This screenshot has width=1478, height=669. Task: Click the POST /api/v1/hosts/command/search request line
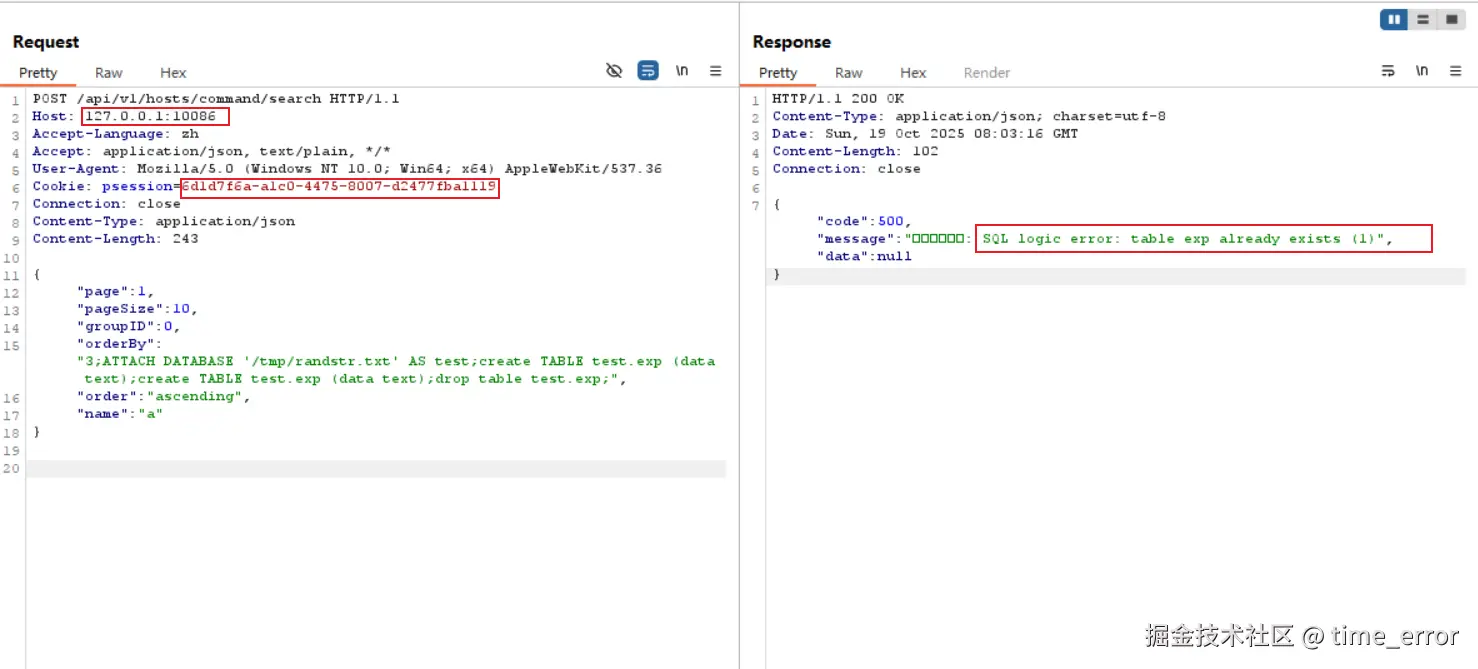click(x=216, y=99)
